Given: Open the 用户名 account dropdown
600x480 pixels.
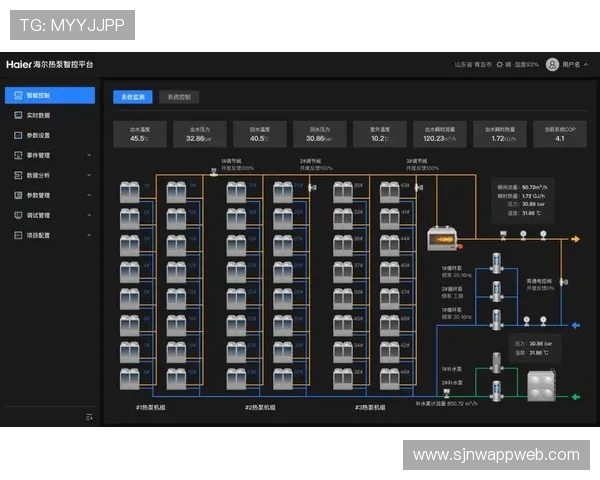Looking at the screenshot, I should click(x=571, y=64).
